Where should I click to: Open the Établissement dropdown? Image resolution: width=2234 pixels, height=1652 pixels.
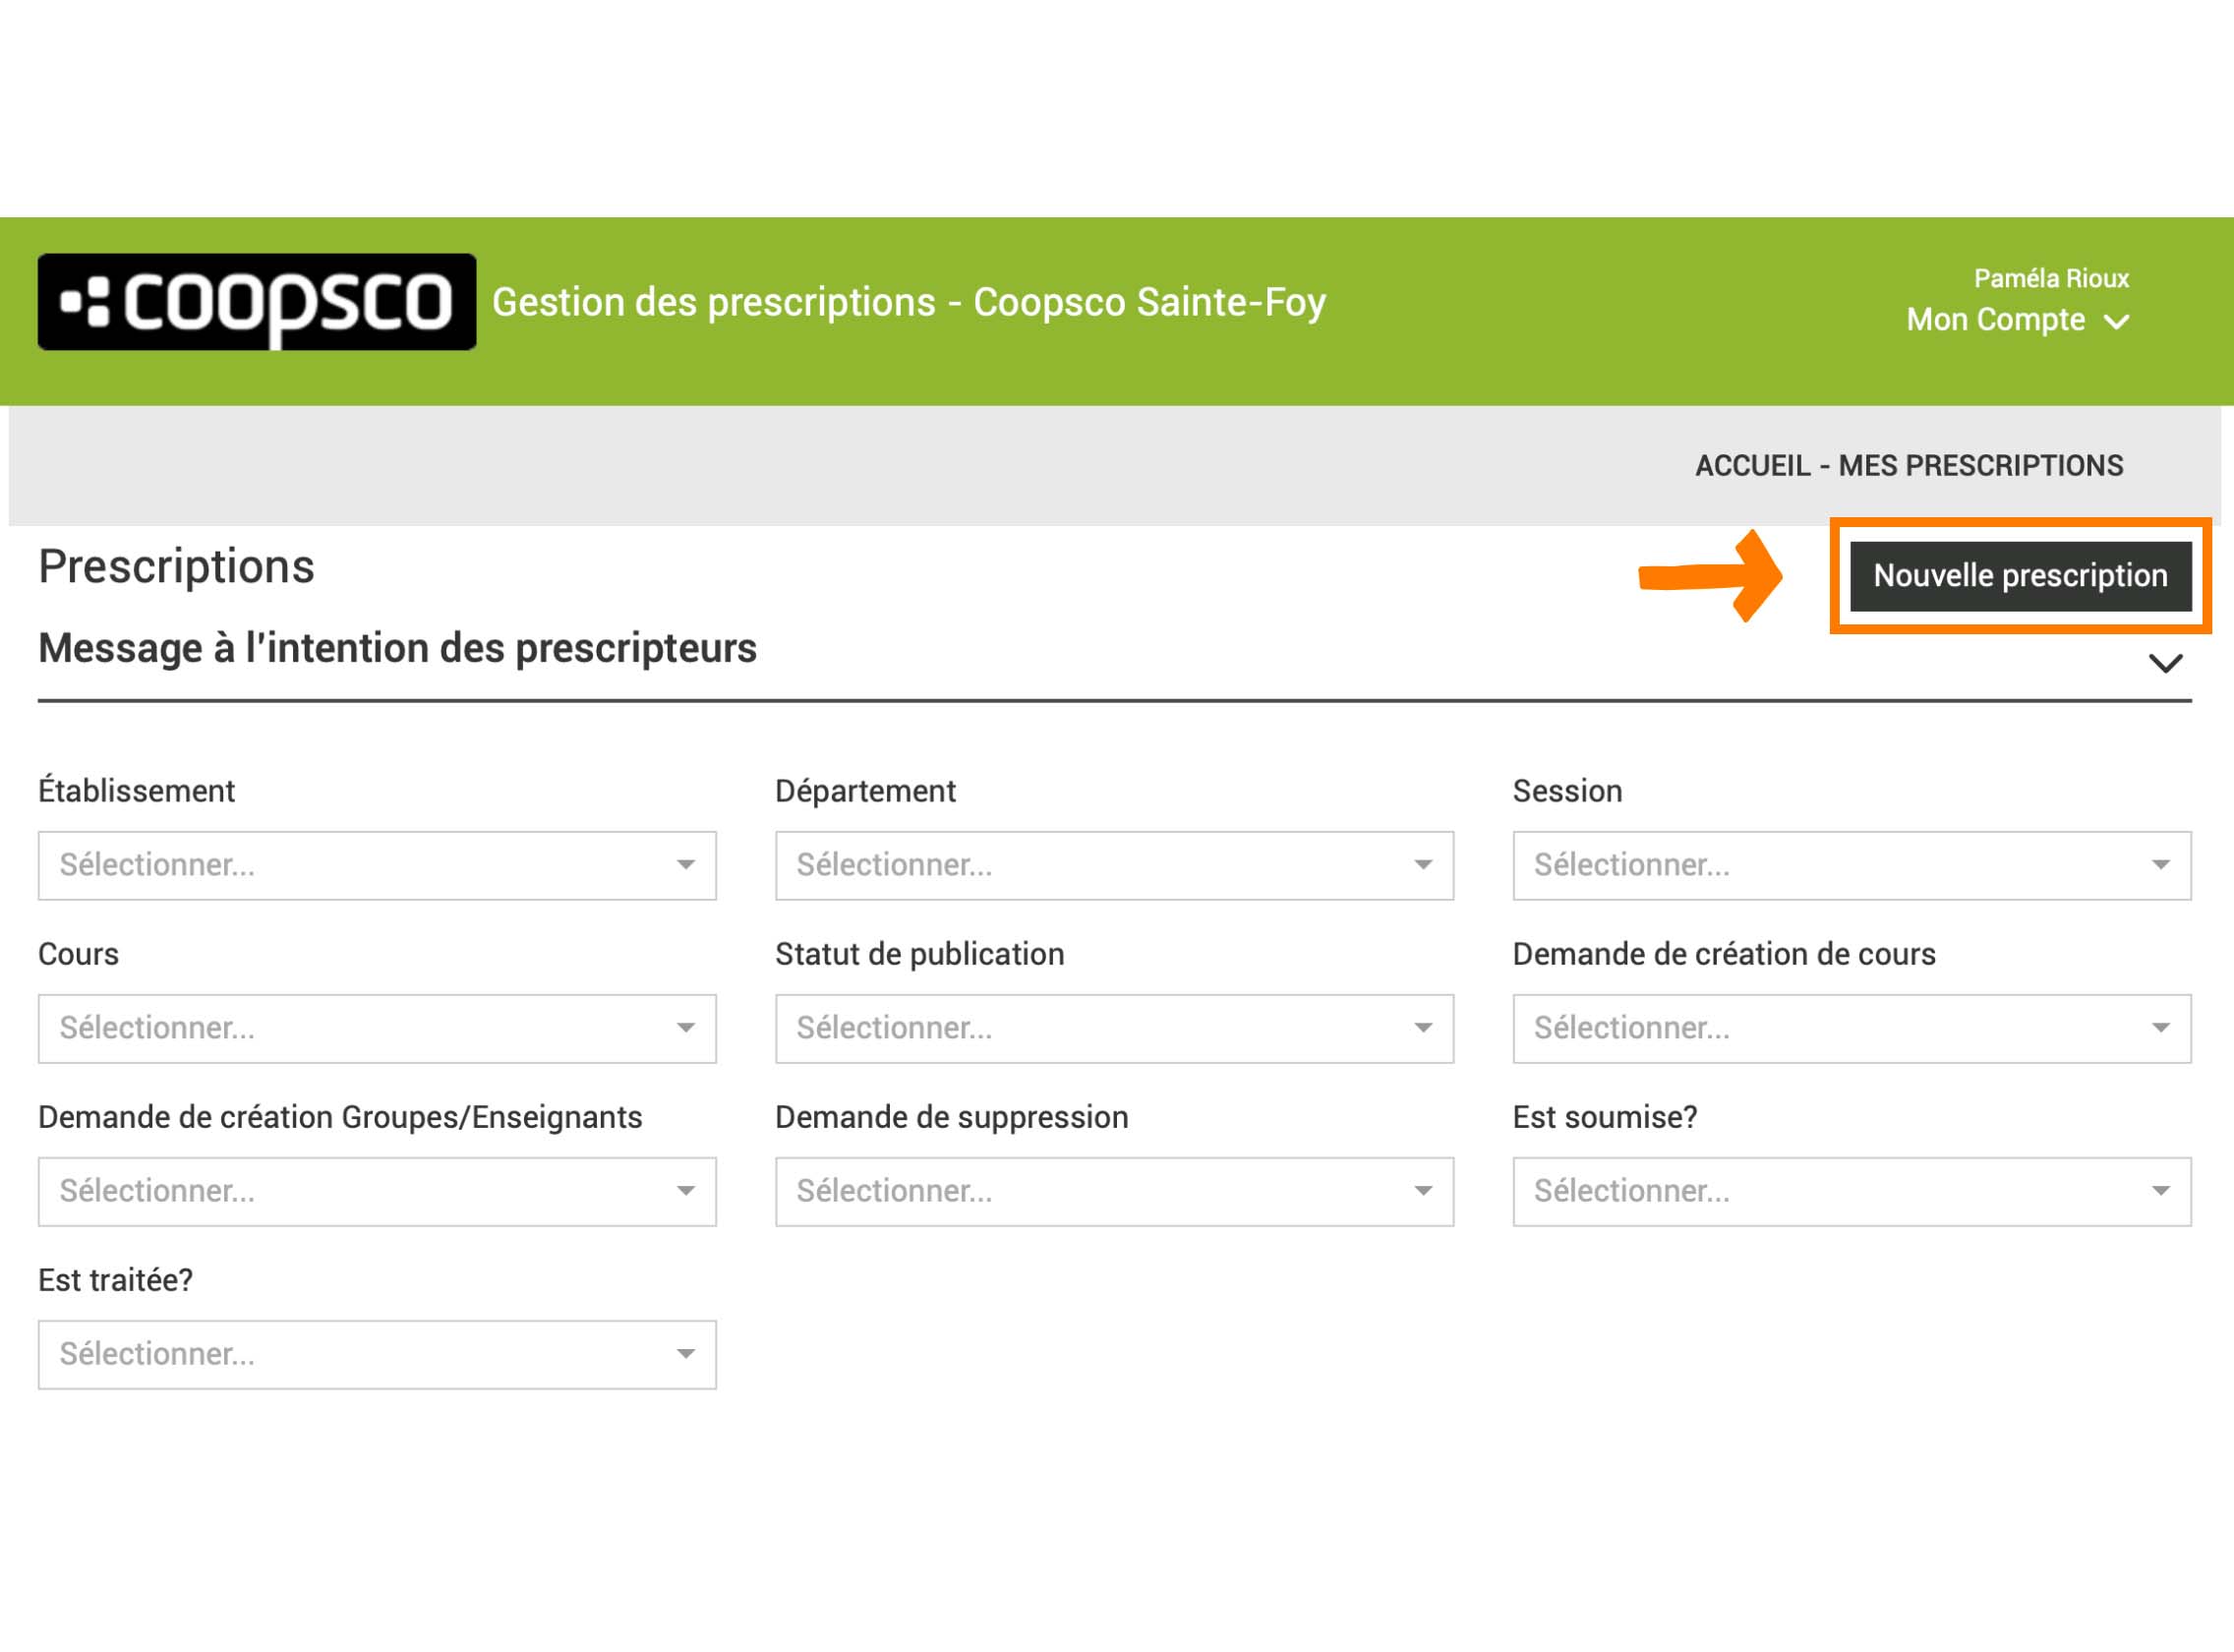[x=377, y=866]
